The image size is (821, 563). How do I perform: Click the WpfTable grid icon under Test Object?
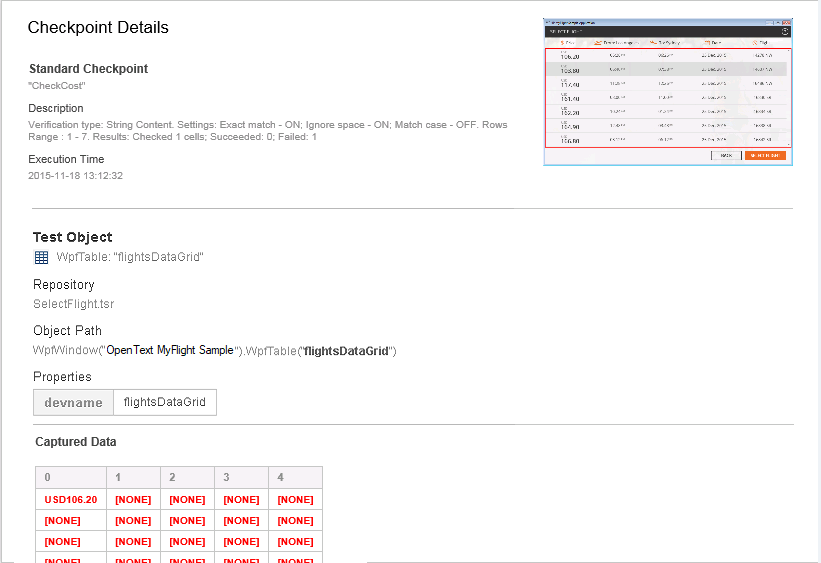click(x=41, y=258)
